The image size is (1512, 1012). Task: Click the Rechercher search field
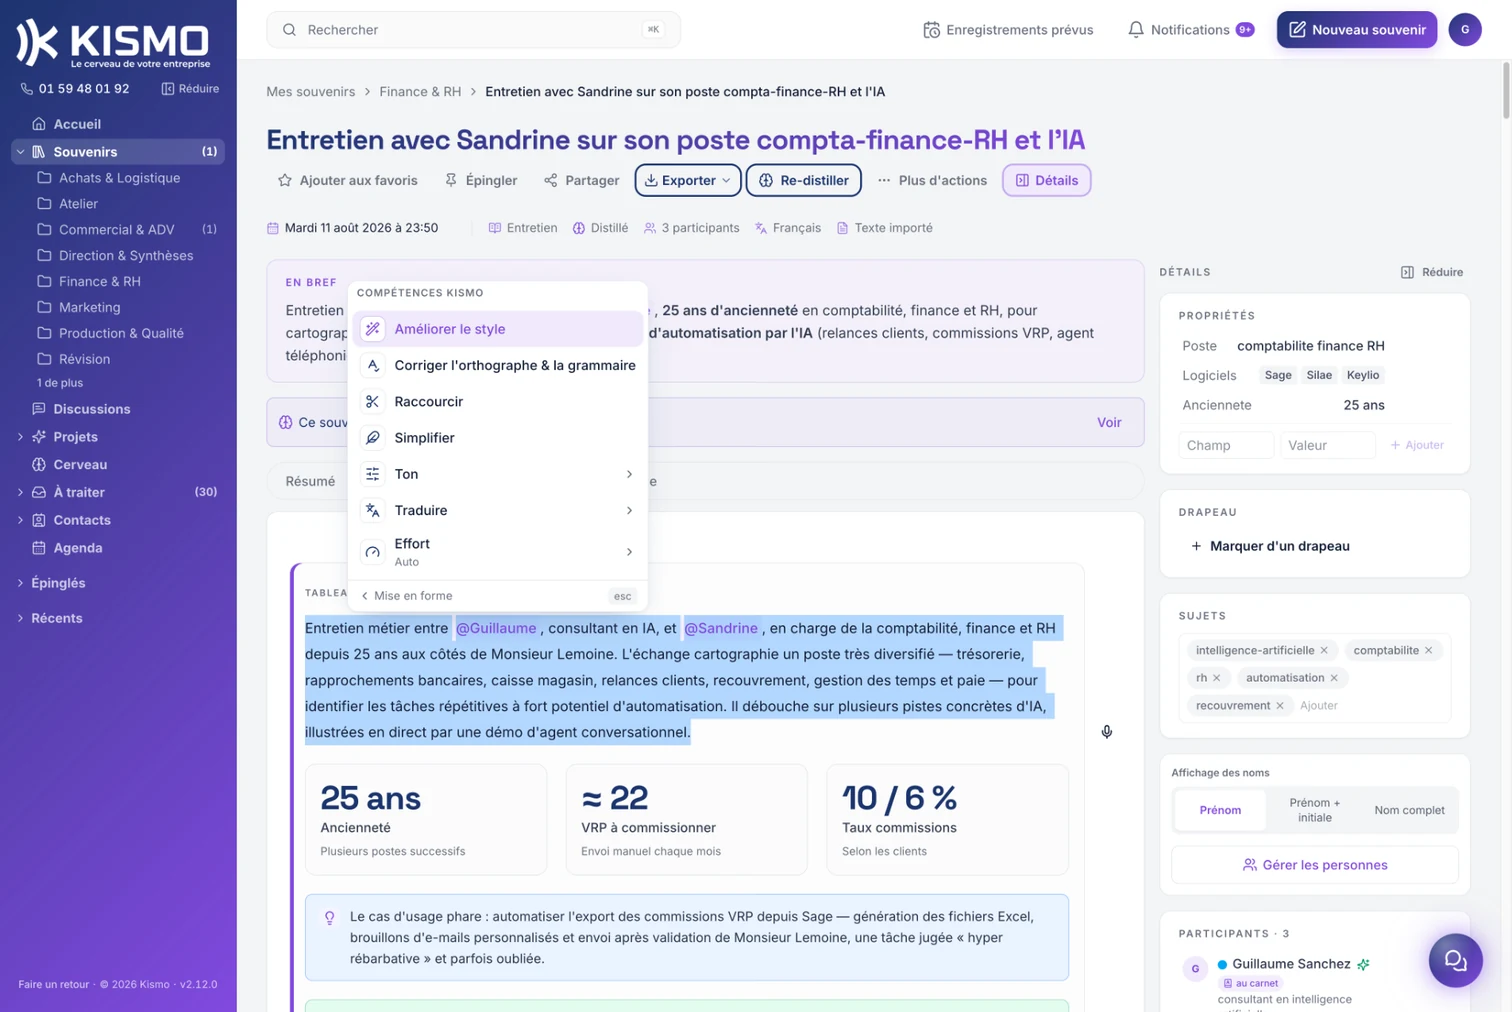pos(473,30)
